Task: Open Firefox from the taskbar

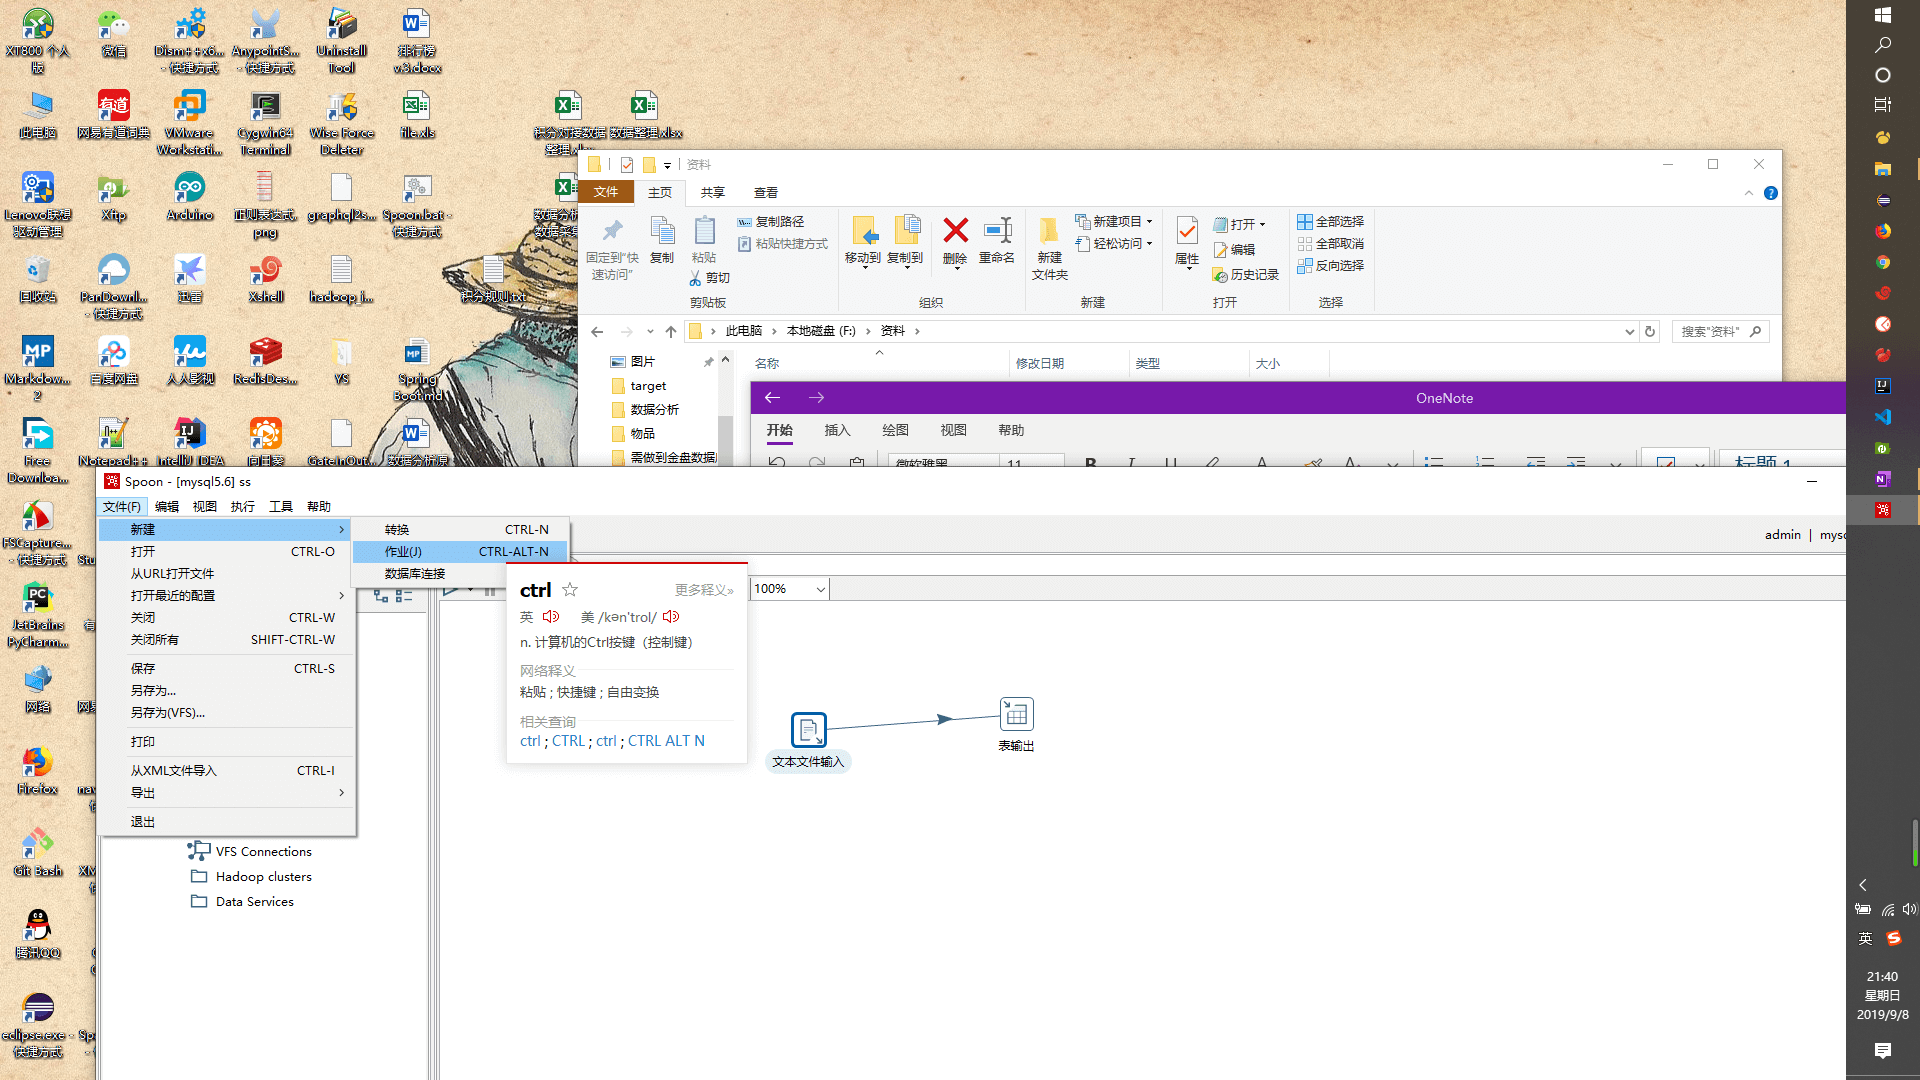Action: [1883, 231]
